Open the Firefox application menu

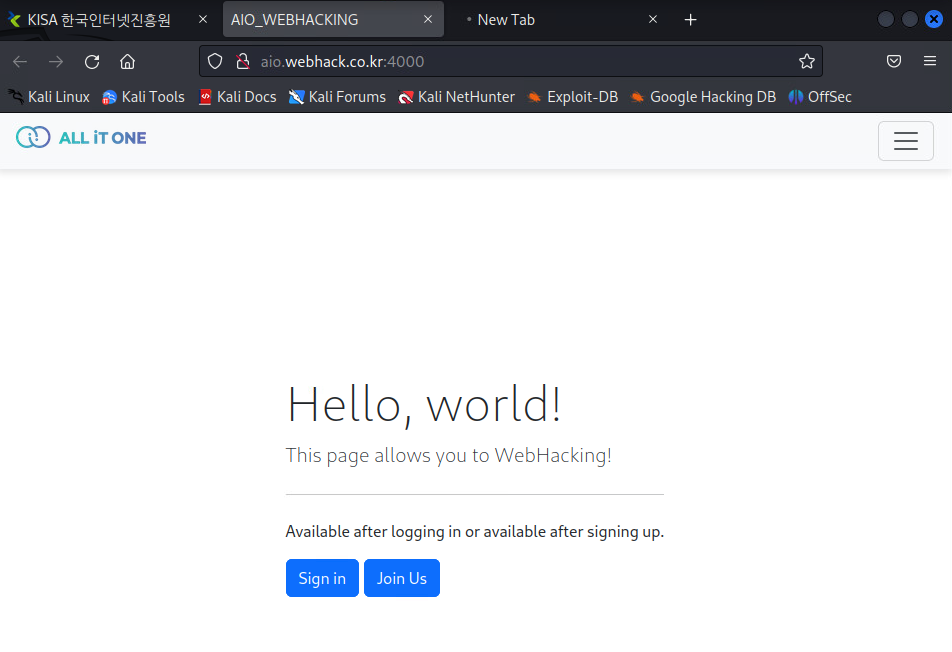tap(930, 61)
